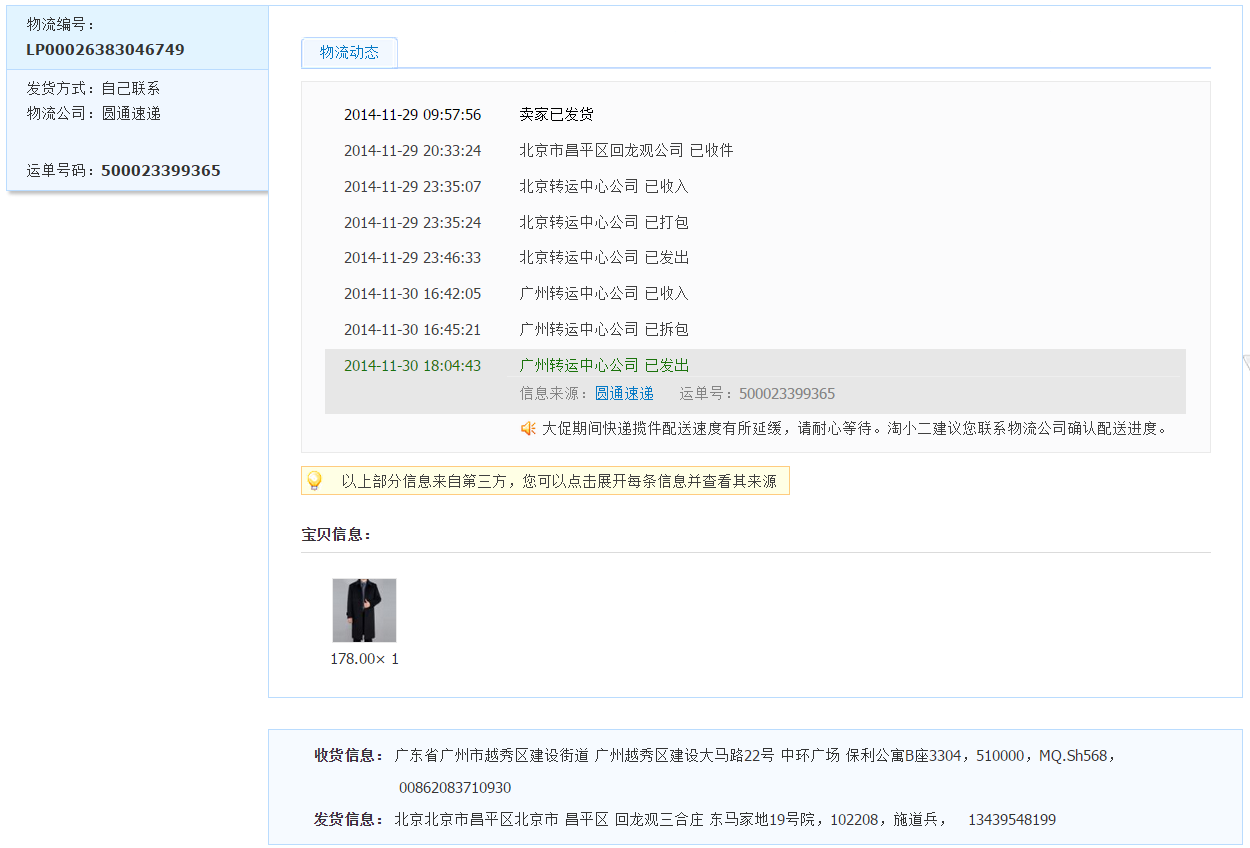
Task: Click the 运单号 inside the highlighted row
Action: 786,394
